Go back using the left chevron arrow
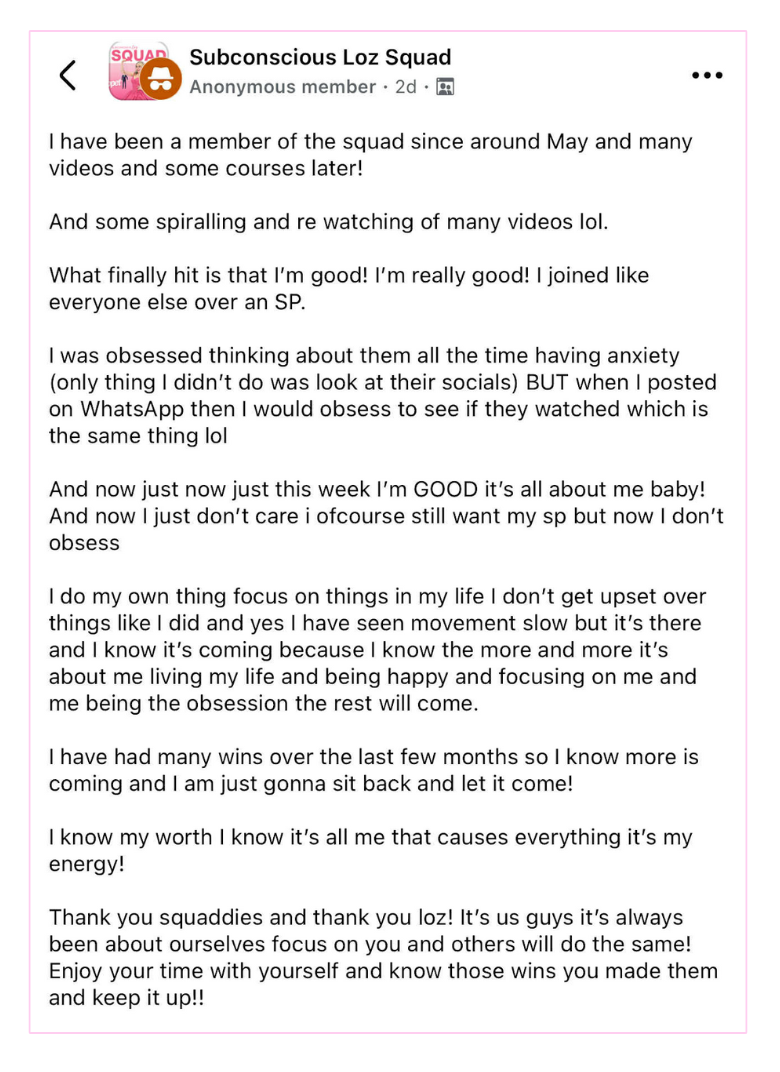Screen dimensions: 780x1072 [x=68, y=75]
